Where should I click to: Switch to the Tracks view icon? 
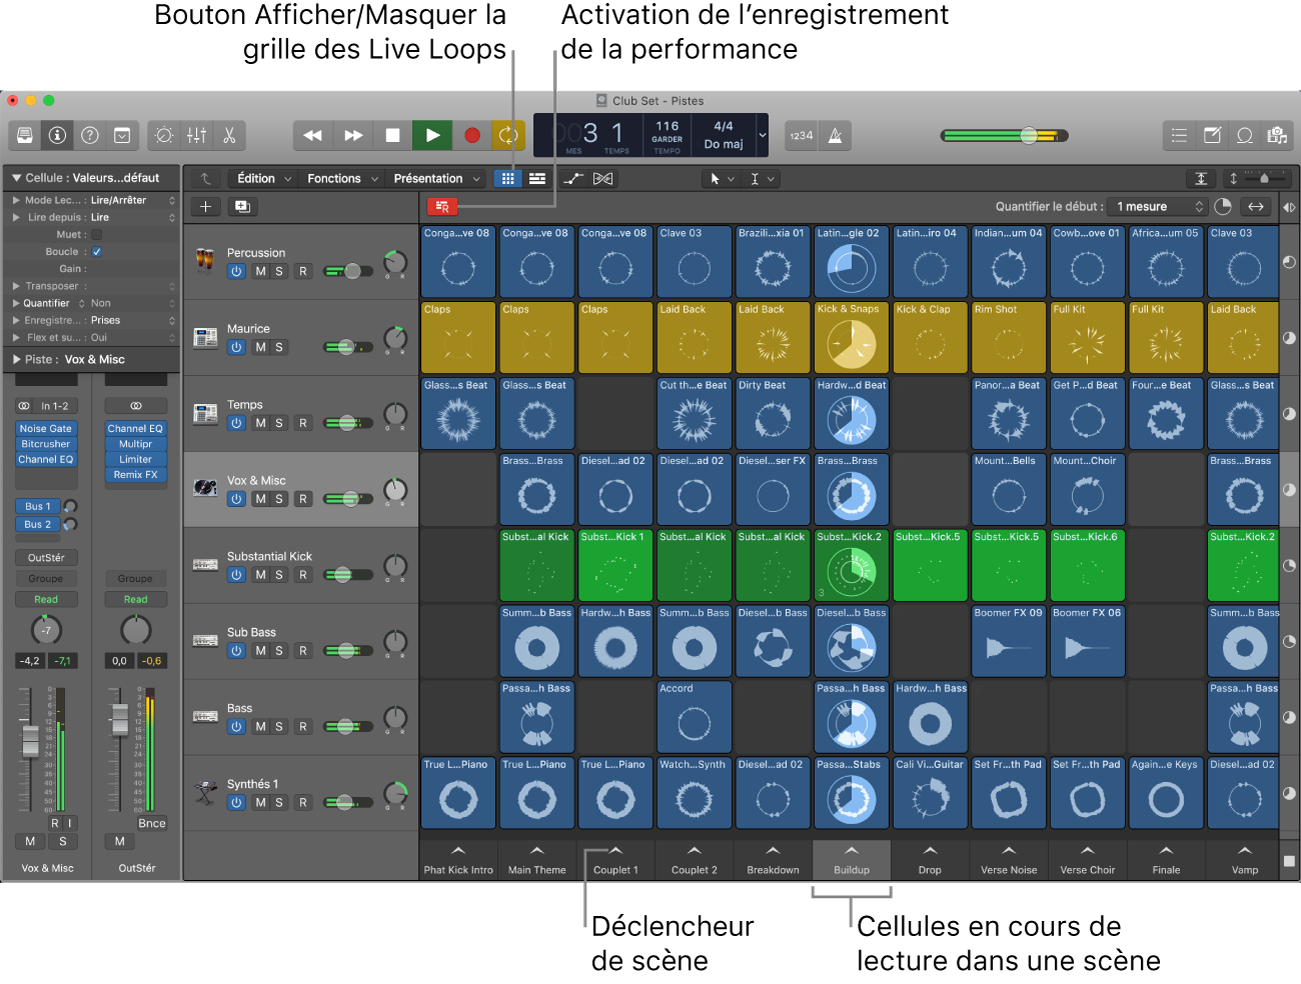tap(536, 178)
